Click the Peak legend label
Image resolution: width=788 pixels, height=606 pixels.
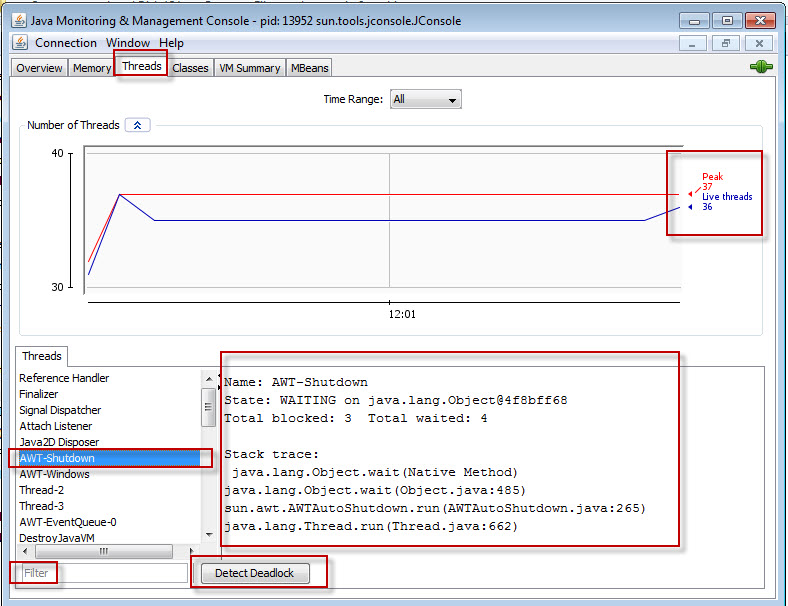[x=712, y=177]
